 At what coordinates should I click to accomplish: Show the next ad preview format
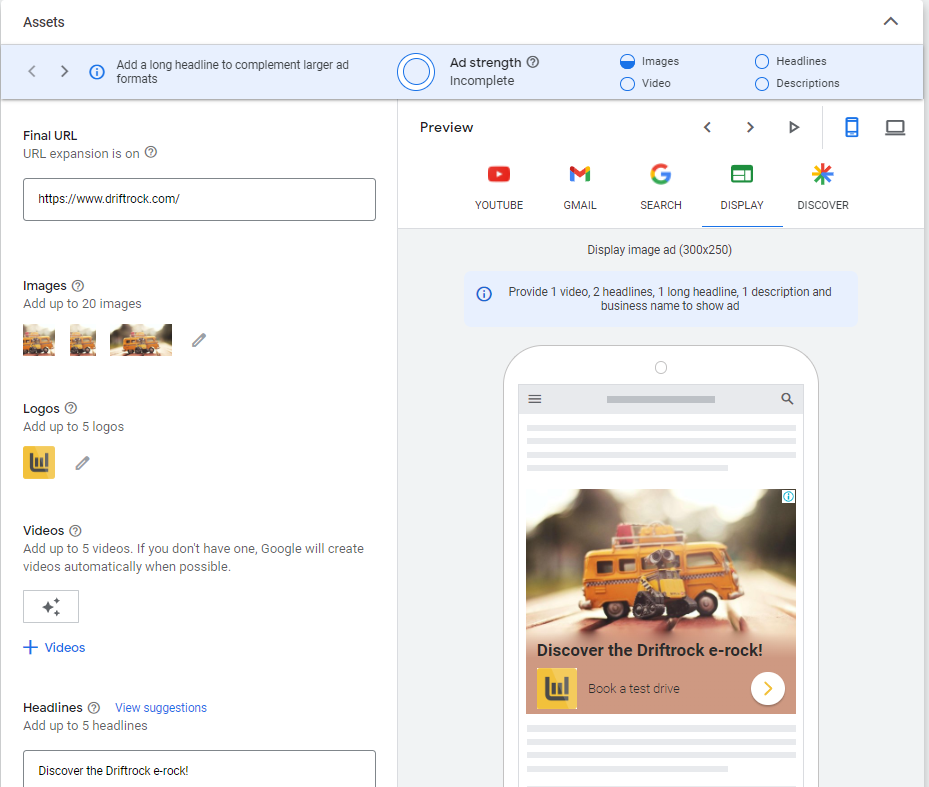[x=750, y=127]
